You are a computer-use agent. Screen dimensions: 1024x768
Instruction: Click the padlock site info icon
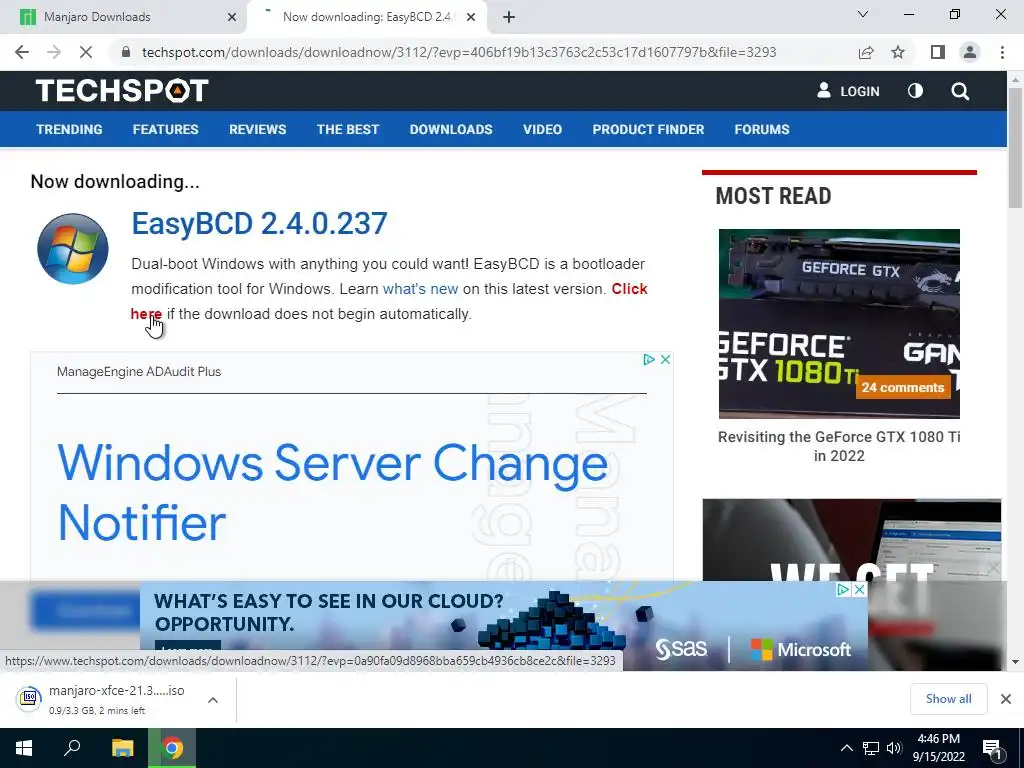126,52
